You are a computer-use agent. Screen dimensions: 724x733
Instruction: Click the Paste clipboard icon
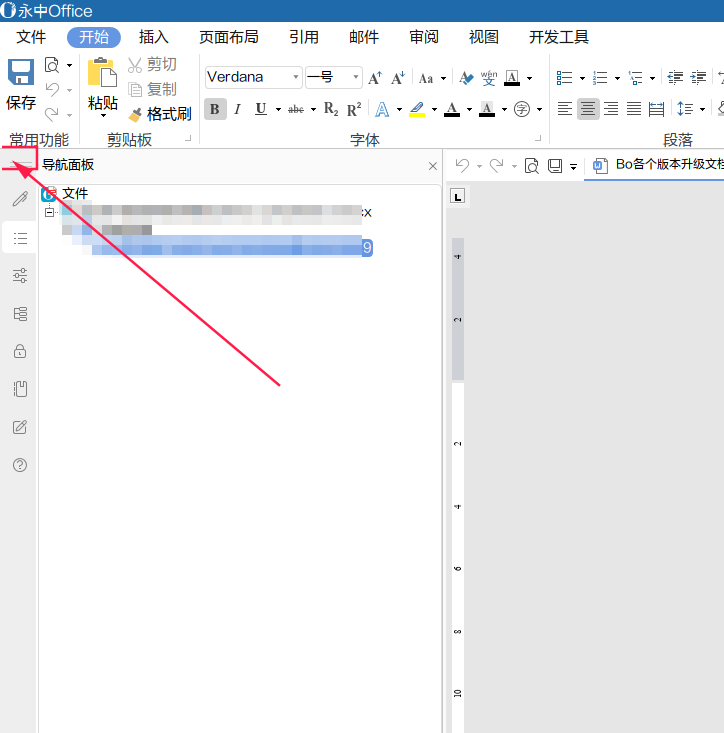[102, 72]
